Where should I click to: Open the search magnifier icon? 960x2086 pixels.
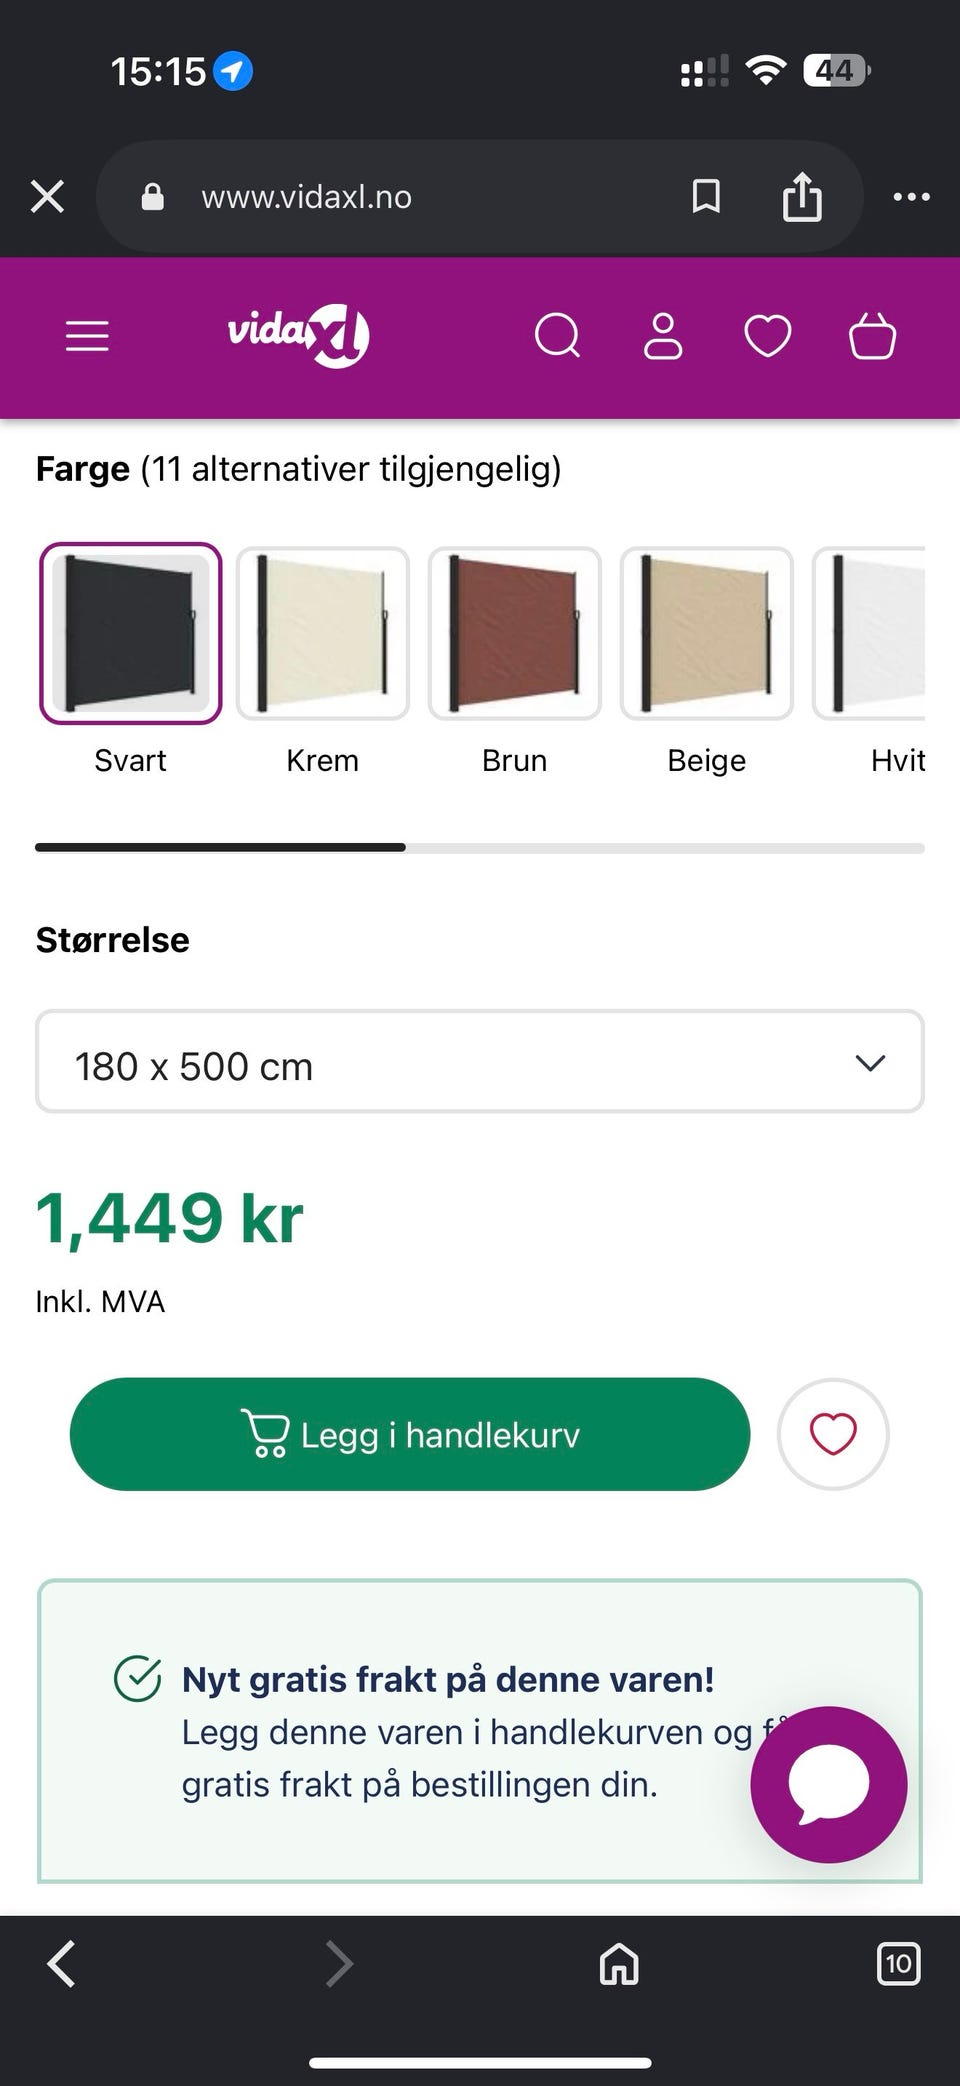tap(557, 336)
